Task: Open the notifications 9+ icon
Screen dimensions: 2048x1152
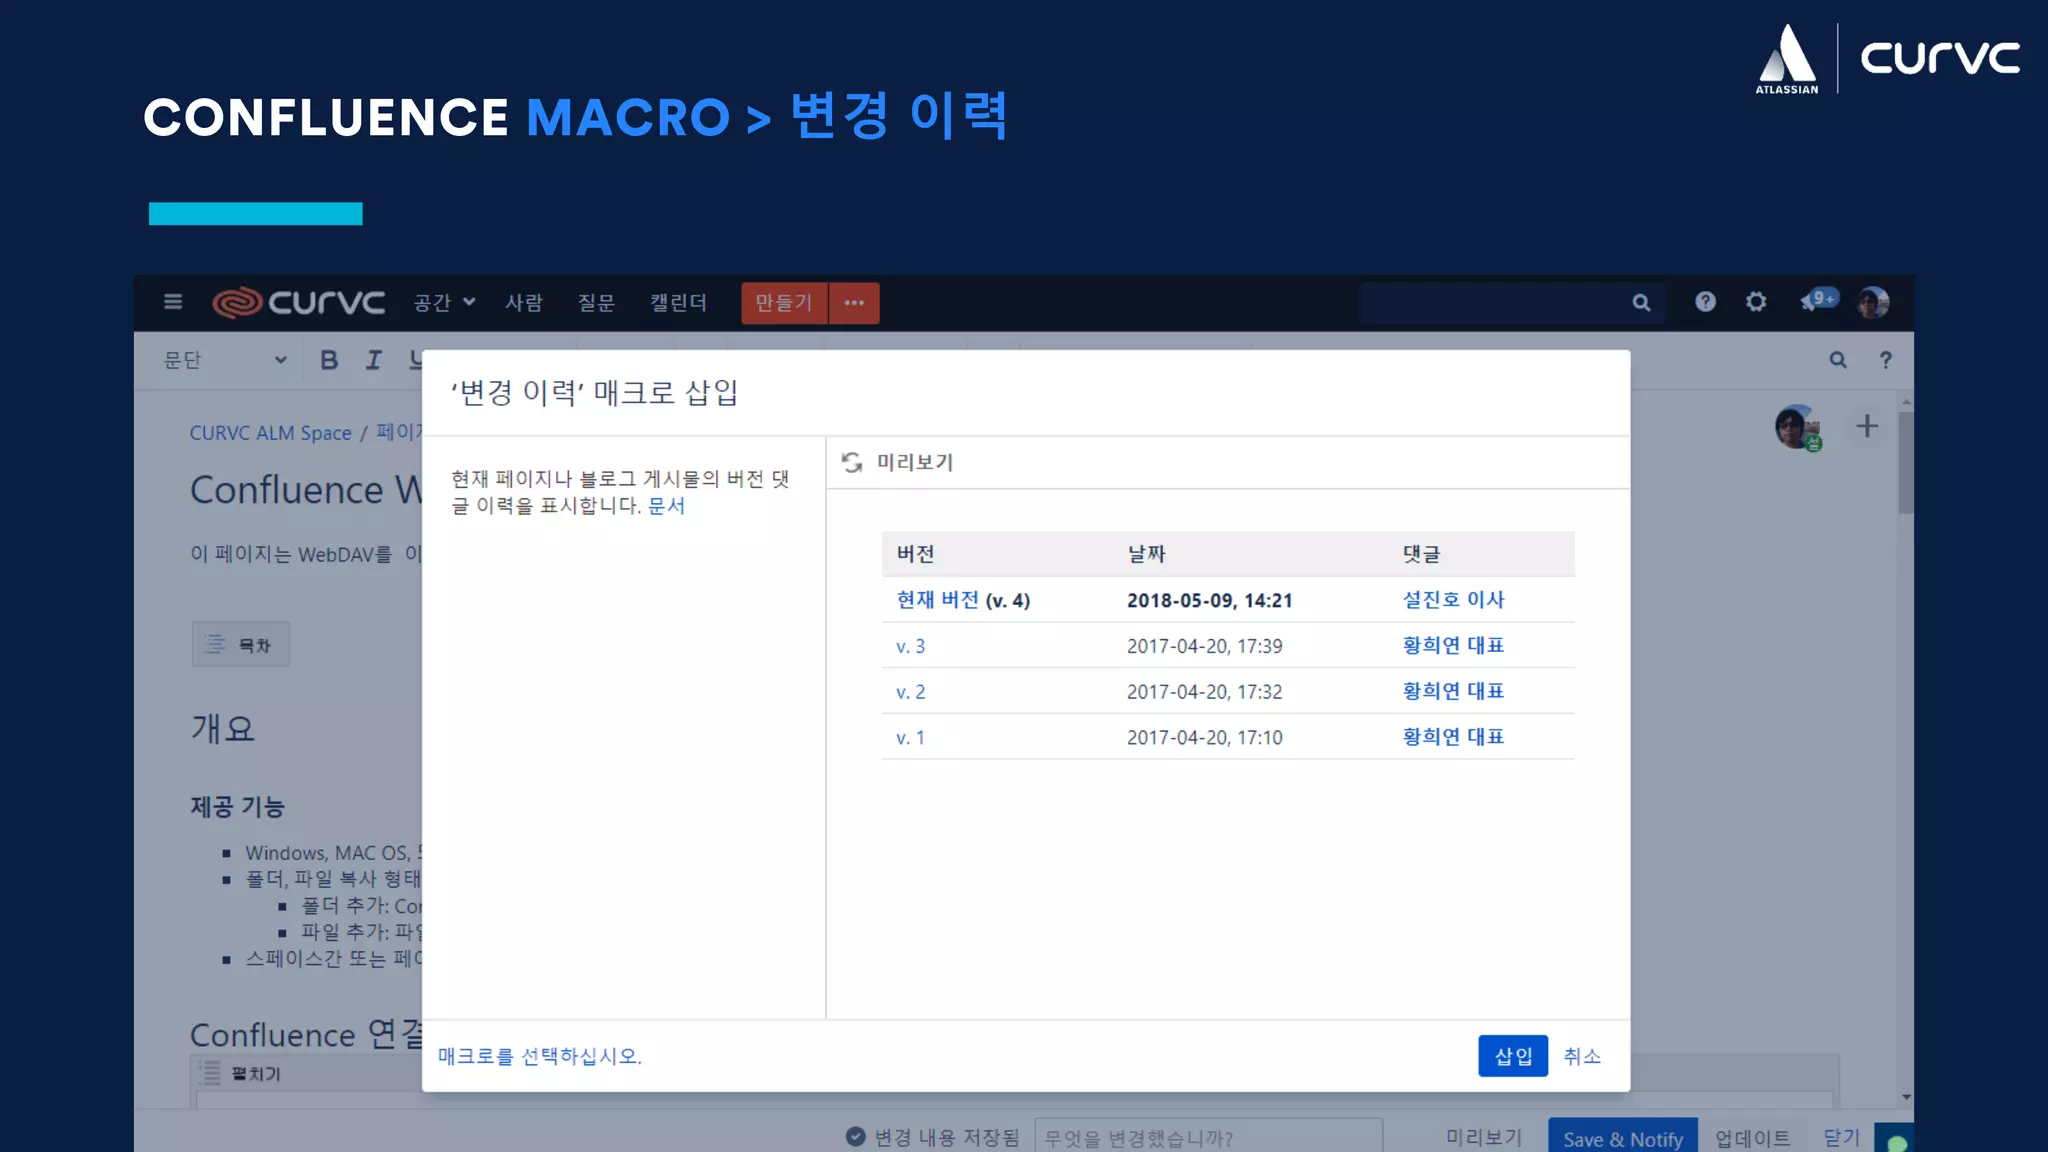Action: point(1818,300)
